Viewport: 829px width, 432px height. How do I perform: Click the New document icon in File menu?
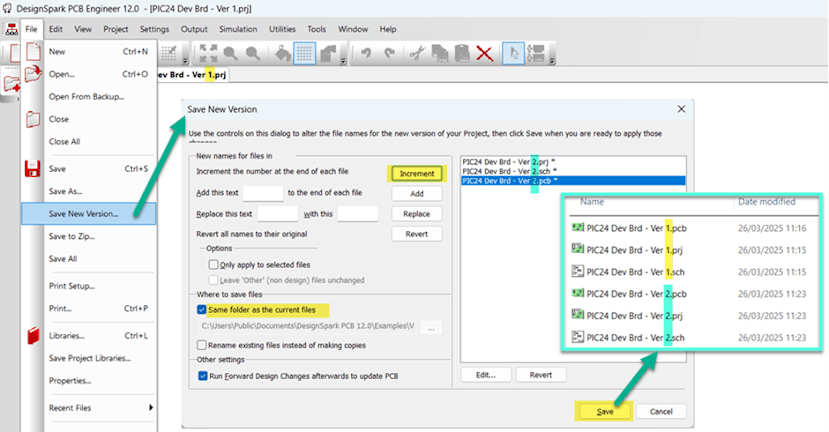point(33,52)
